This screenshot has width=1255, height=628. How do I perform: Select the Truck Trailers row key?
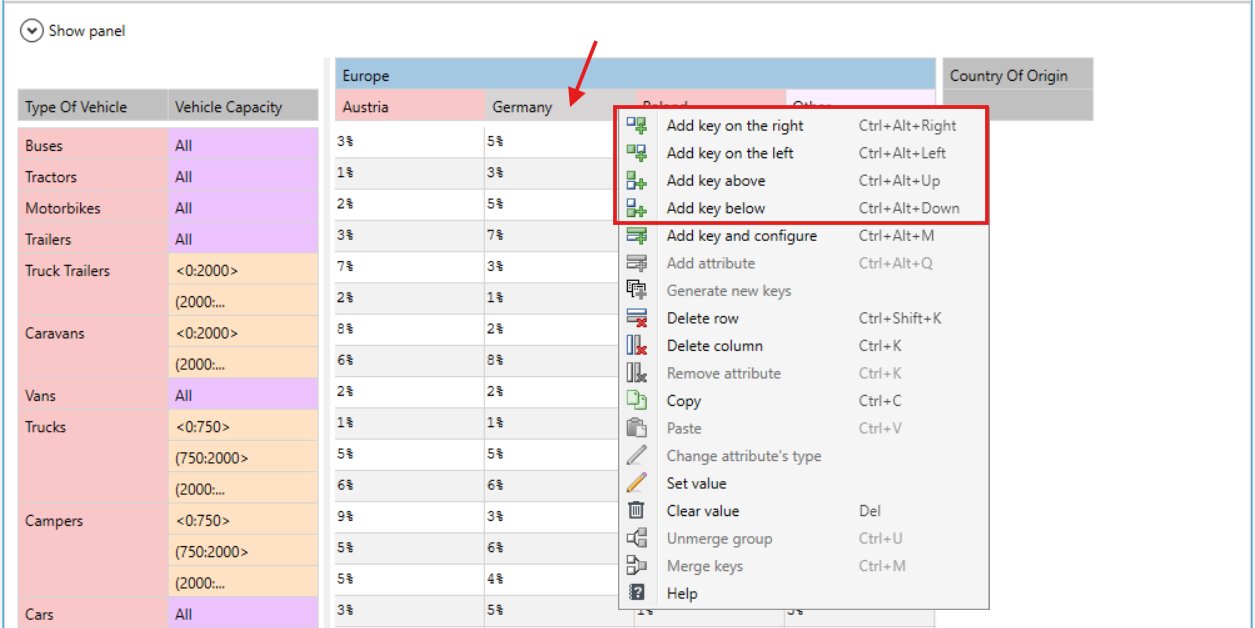(x=93, y=286)
